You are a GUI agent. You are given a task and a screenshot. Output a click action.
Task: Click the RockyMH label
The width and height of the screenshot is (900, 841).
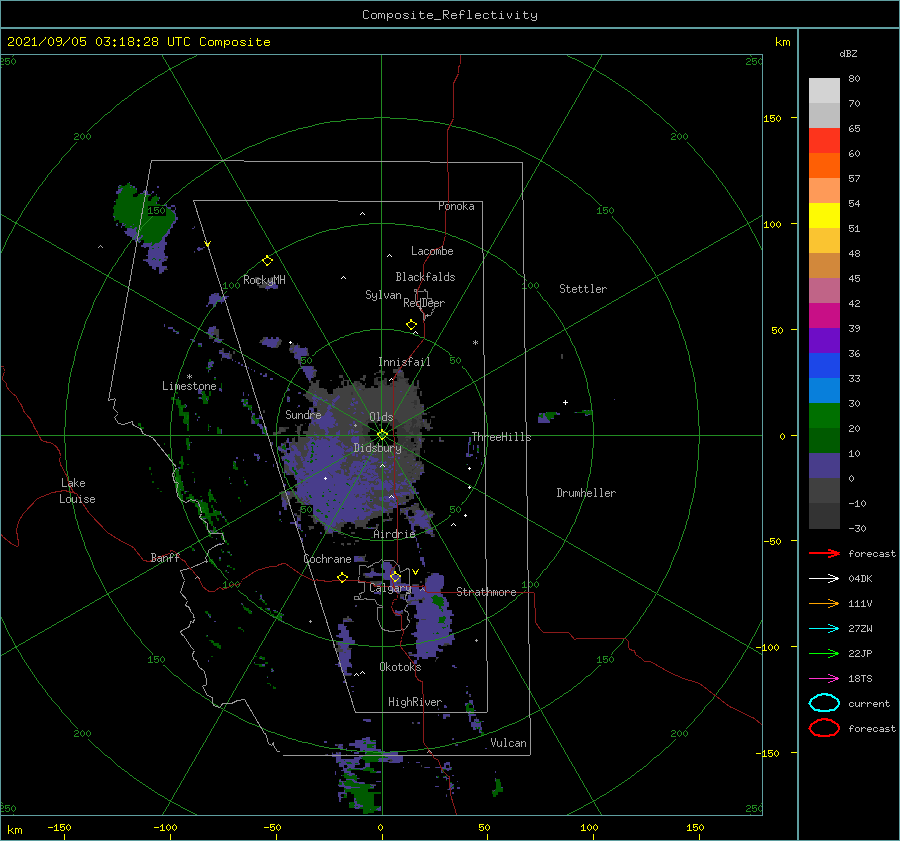[x=264, y=280]
